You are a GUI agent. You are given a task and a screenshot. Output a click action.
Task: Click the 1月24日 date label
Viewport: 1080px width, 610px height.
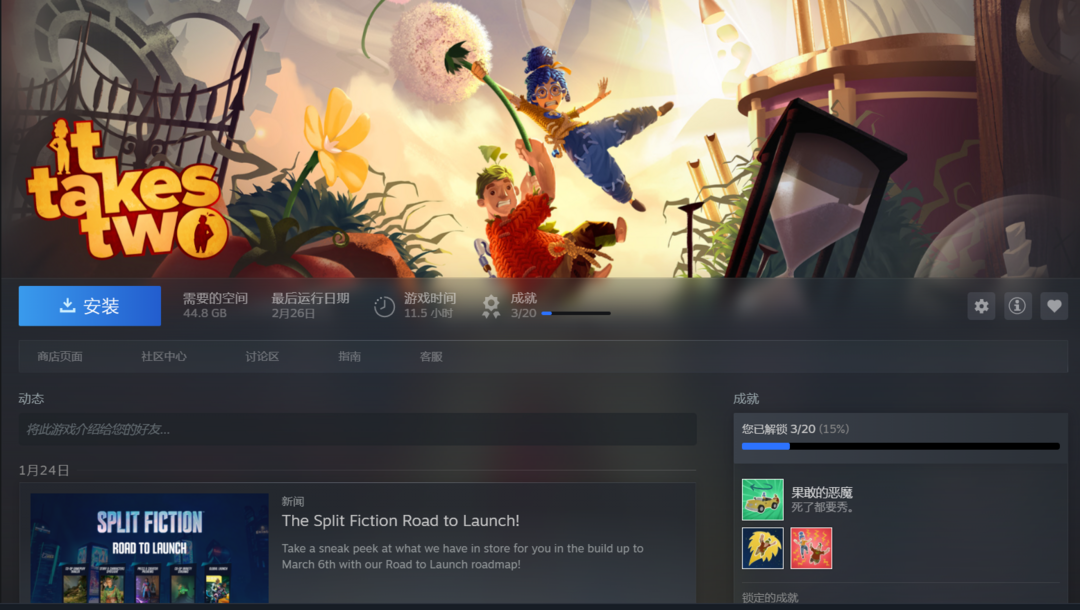point(44,470)
